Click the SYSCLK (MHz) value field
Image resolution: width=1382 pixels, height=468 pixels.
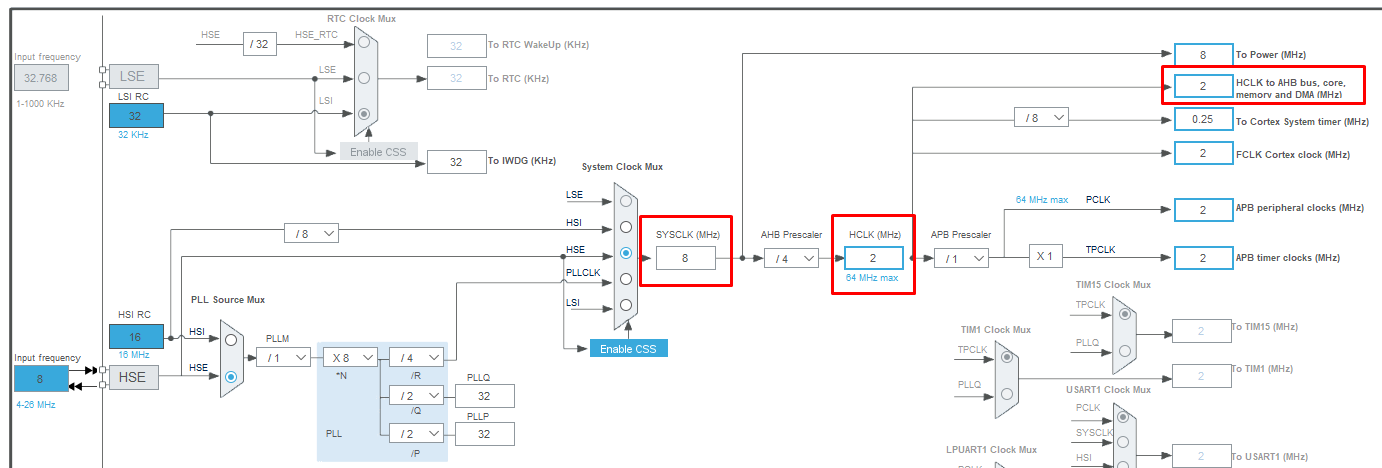685,258
